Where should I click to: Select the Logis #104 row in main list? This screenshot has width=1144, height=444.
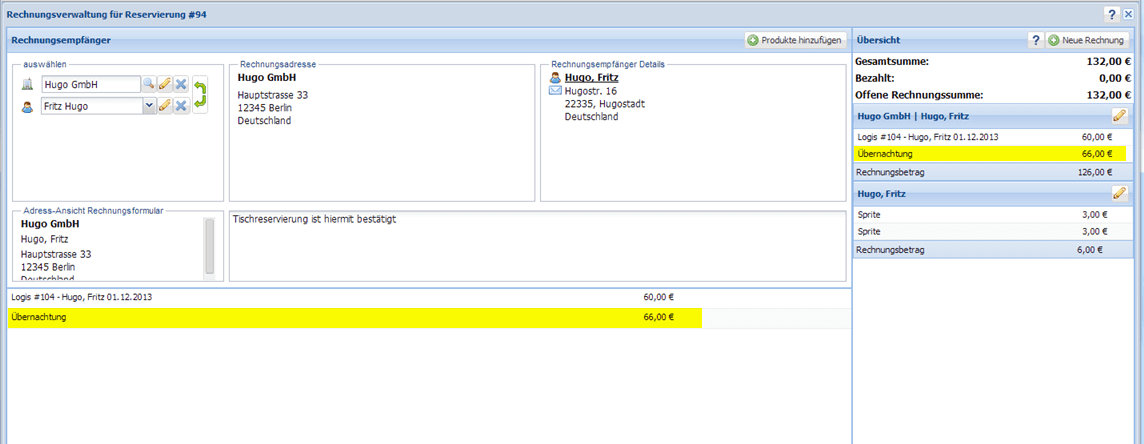click(354, 297)
